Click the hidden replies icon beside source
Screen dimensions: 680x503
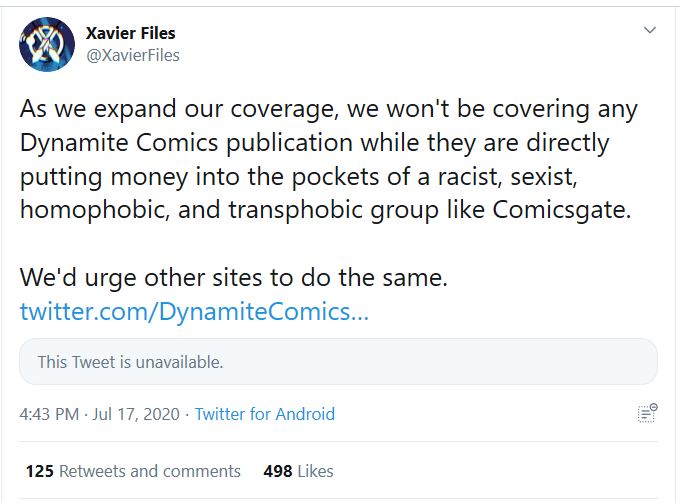[647, 413]
